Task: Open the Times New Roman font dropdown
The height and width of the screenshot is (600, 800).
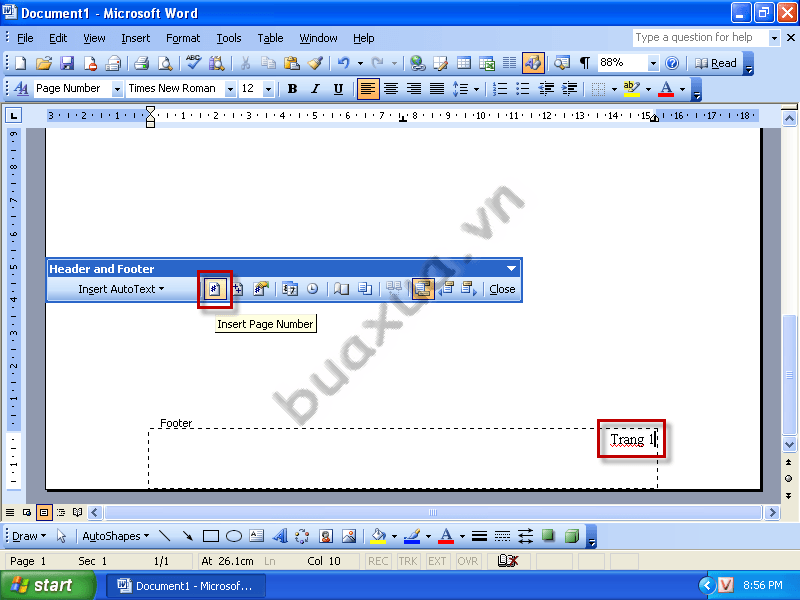Action: coord(230,89)
